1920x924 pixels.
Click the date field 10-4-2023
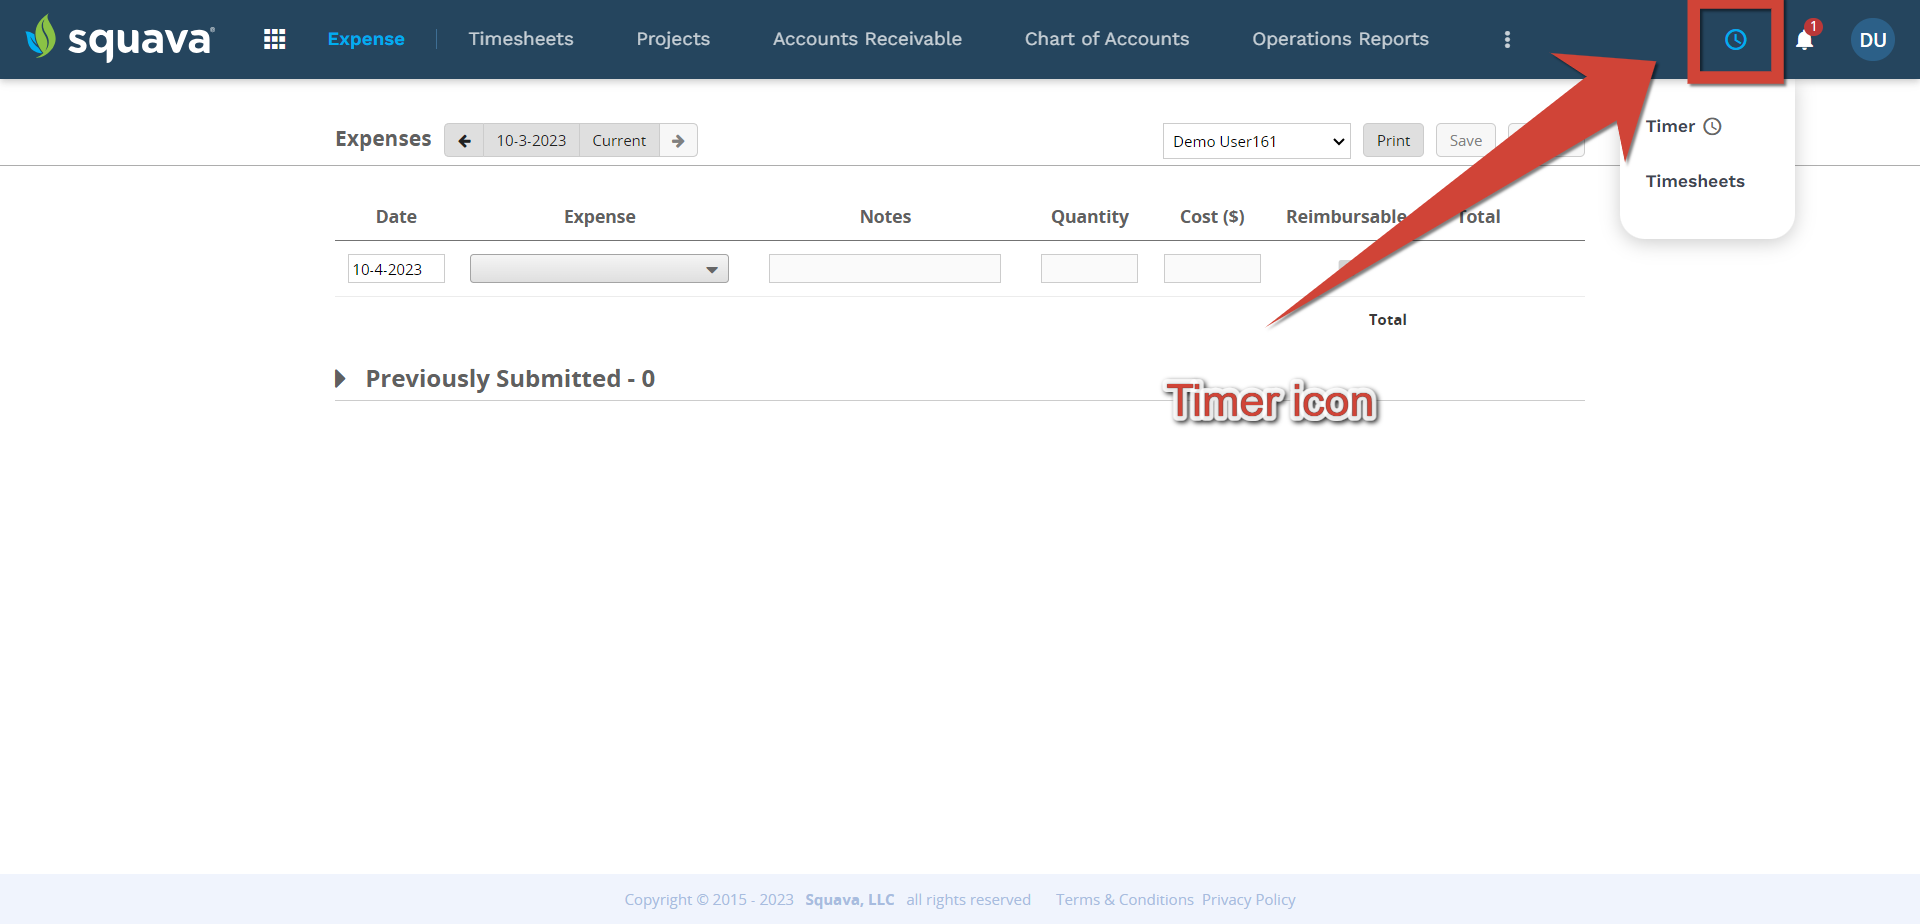tap(396, 269)
